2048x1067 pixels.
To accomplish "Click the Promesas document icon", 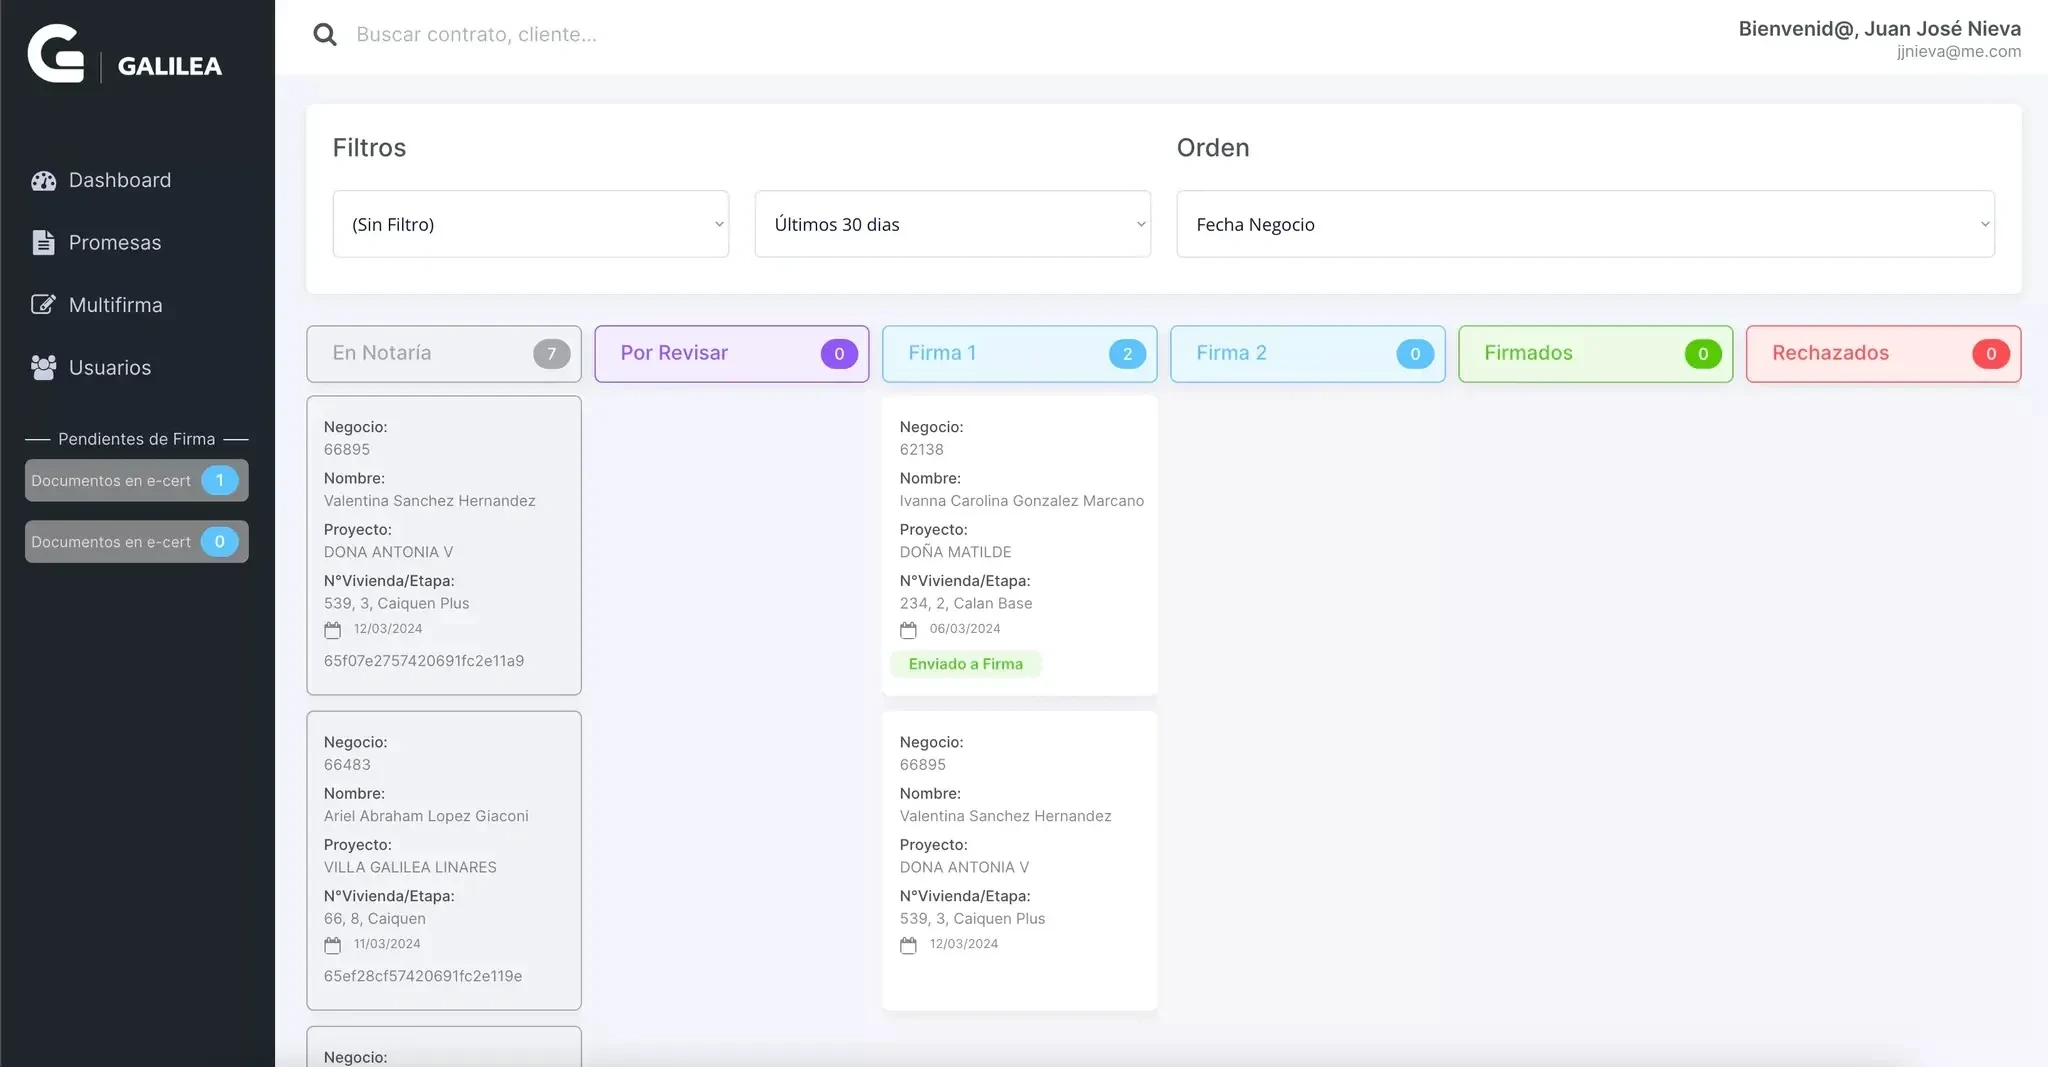I will pos(43,243).
